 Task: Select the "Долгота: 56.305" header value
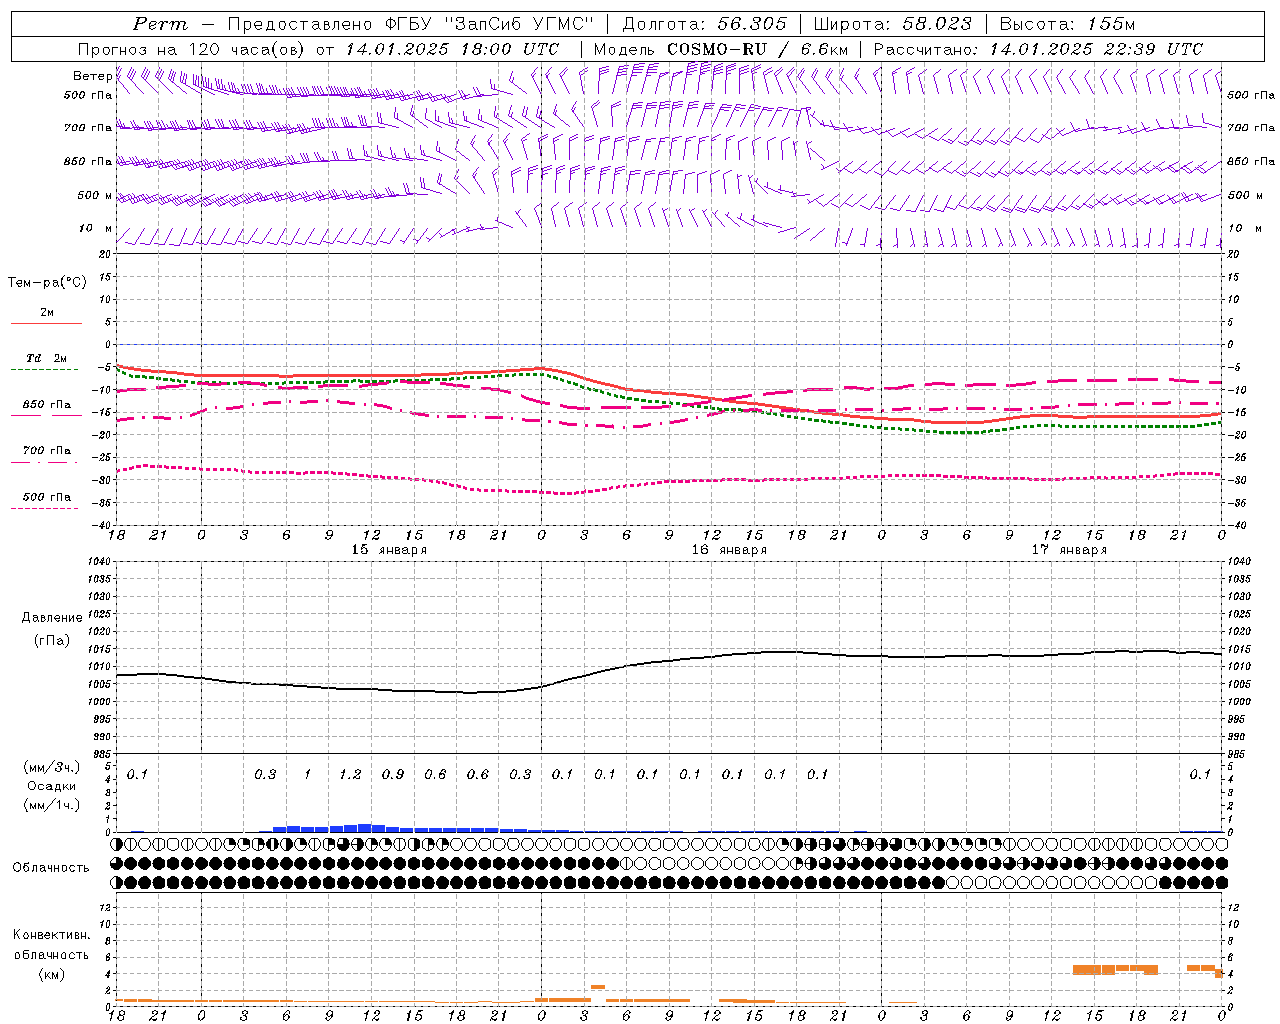click(x=705, y=24)
